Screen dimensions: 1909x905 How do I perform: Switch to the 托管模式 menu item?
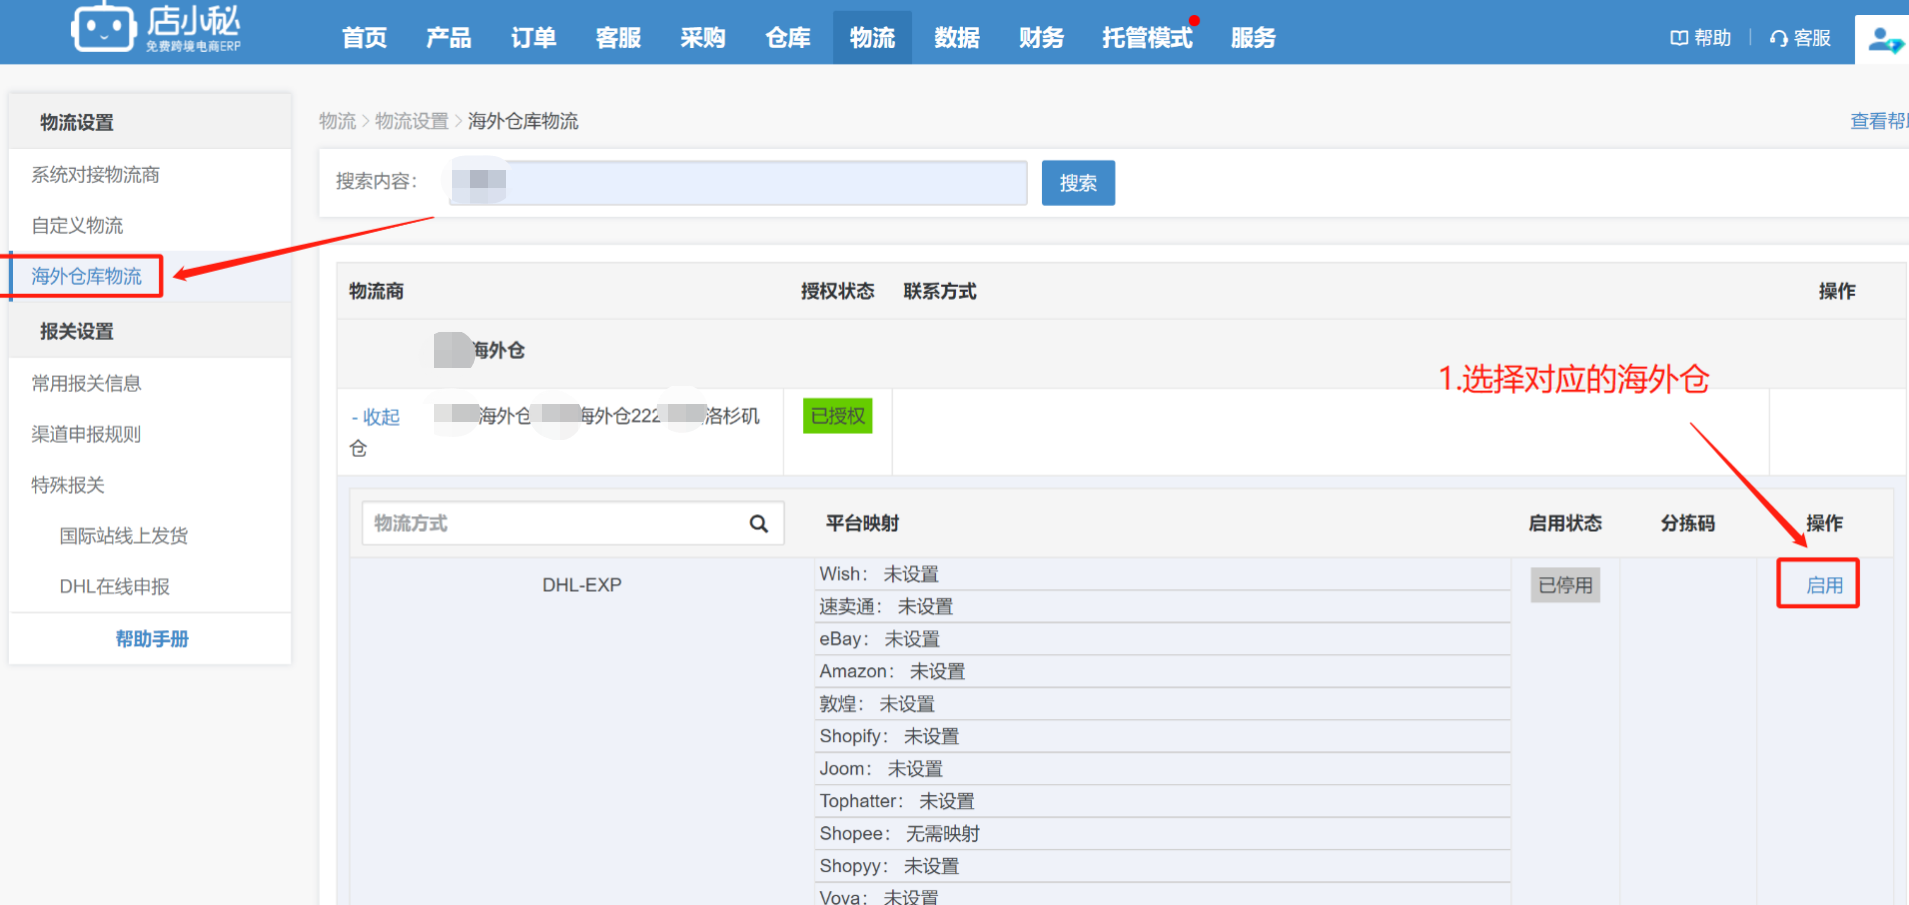[1147, 38]
